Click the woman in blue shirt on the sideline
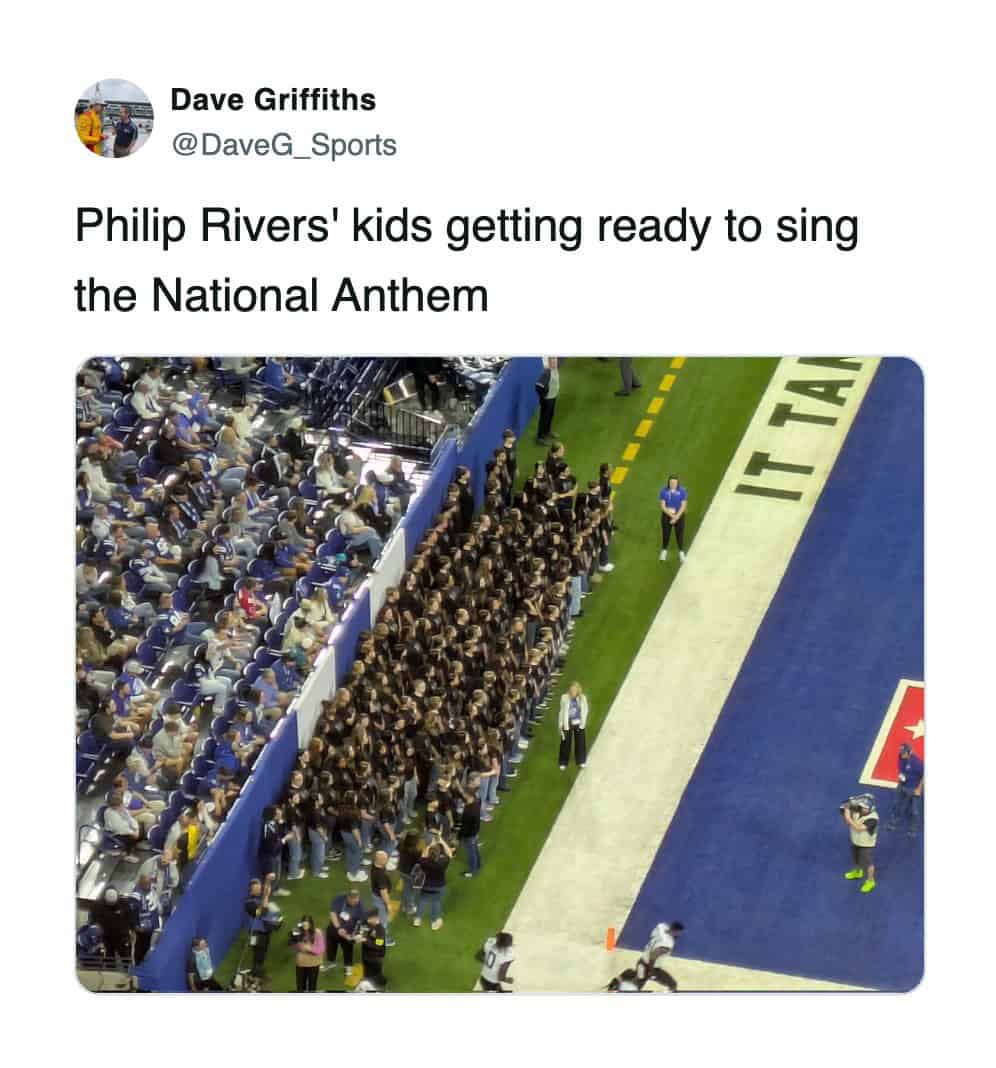996x1068 pixels. (x=673, y=518)
